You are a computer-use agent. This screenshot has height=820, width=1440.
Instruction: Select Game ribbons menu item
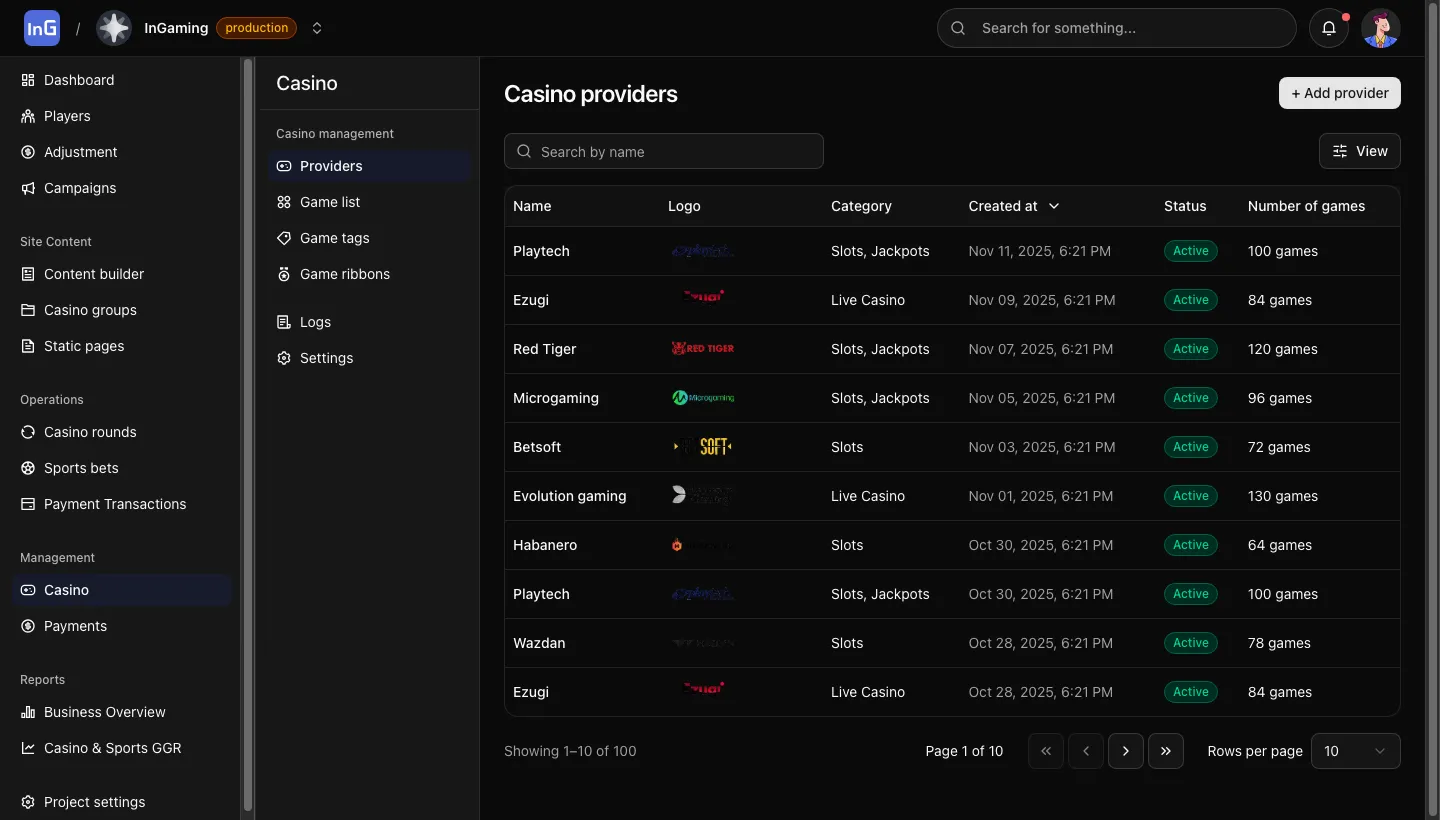click(344, 274)
